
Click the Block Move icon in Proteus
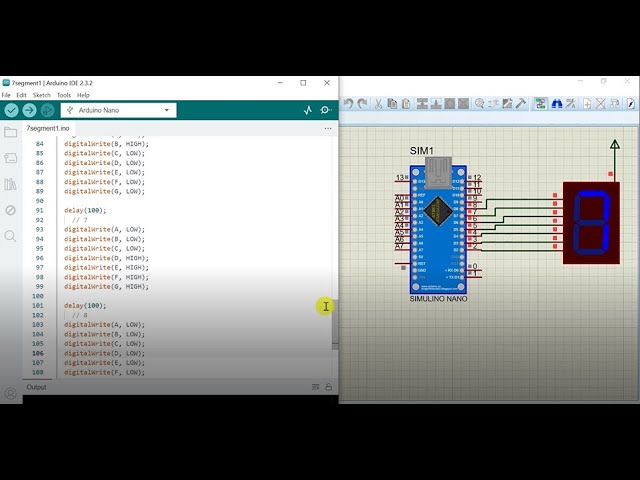[436, 104]
